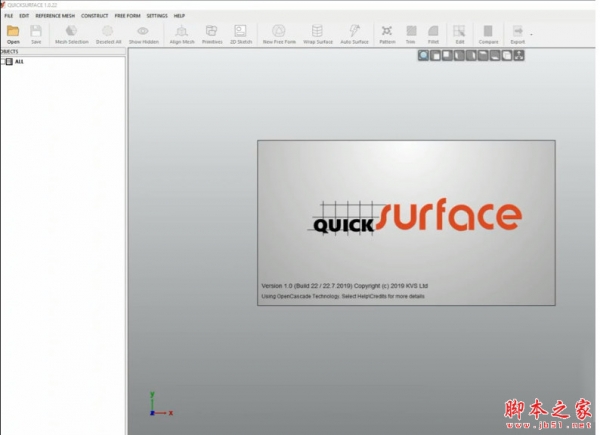Toggle the ALL objects checkbox
The image size is (600, 435).
3,61
